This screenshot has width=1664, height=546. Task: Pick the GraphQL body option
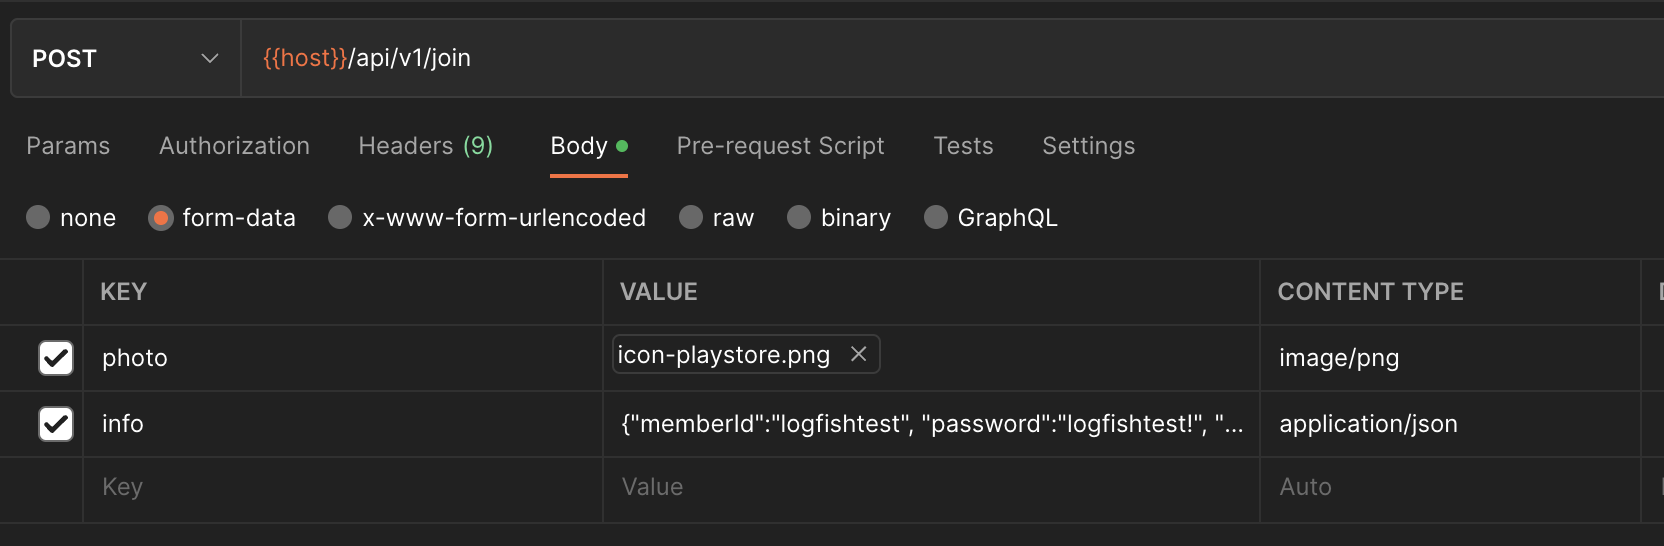click(x=936, y=218)
